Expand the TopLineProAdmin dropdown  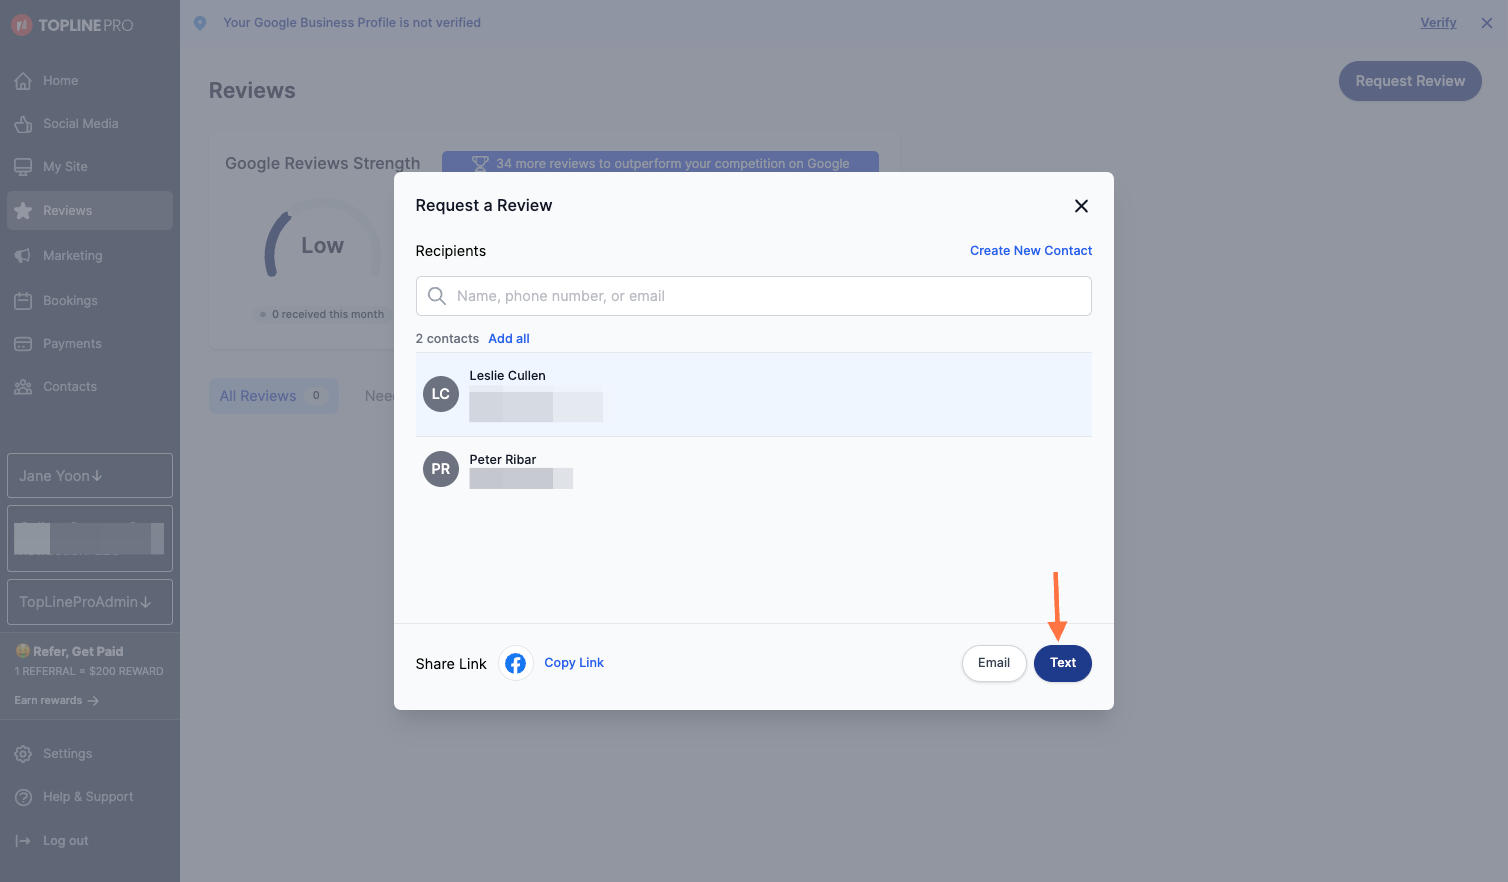[x=90, y=602]
